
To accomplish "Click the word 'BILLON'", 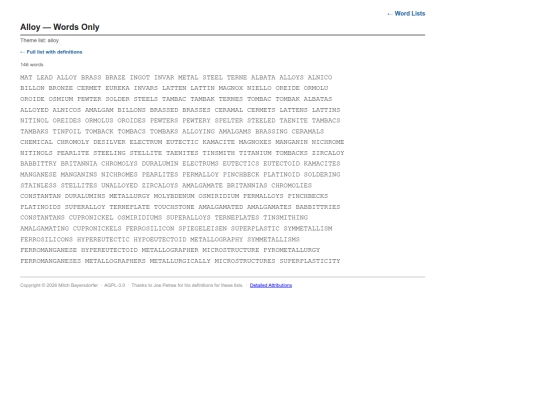I will [32, 88].
